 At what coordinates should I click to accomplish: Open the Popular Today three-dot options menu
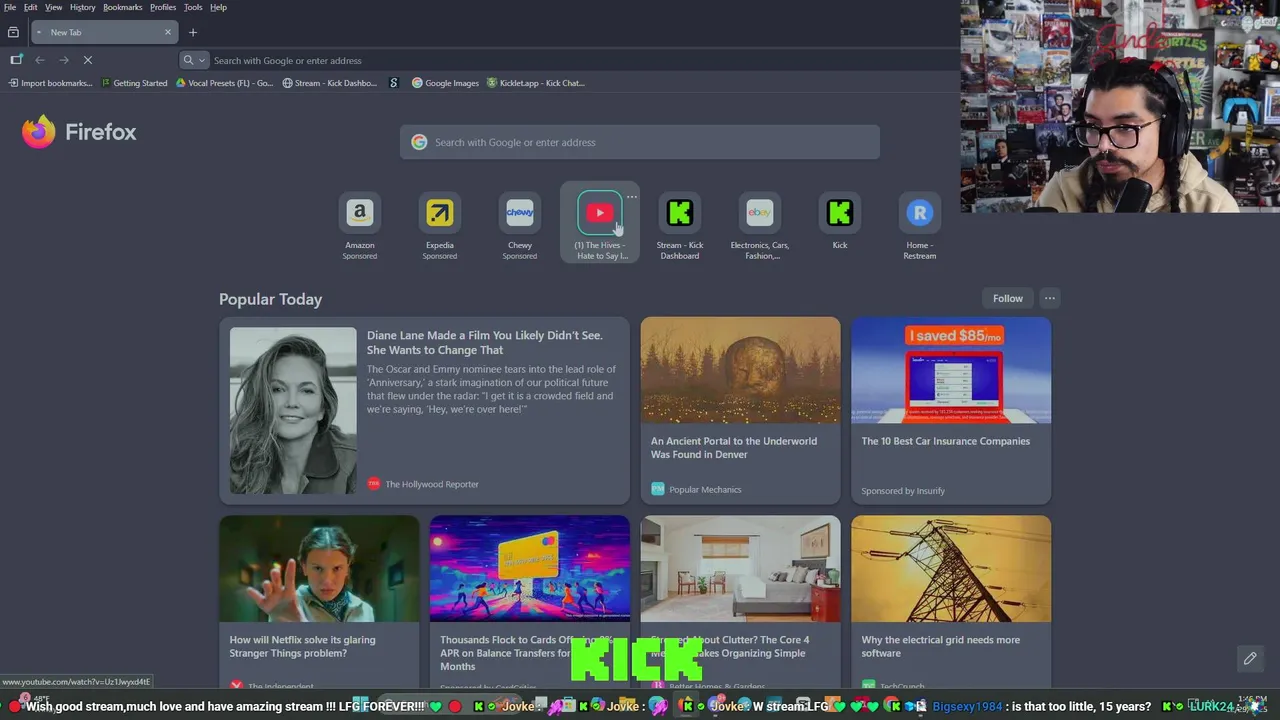tap(1049, 298)
